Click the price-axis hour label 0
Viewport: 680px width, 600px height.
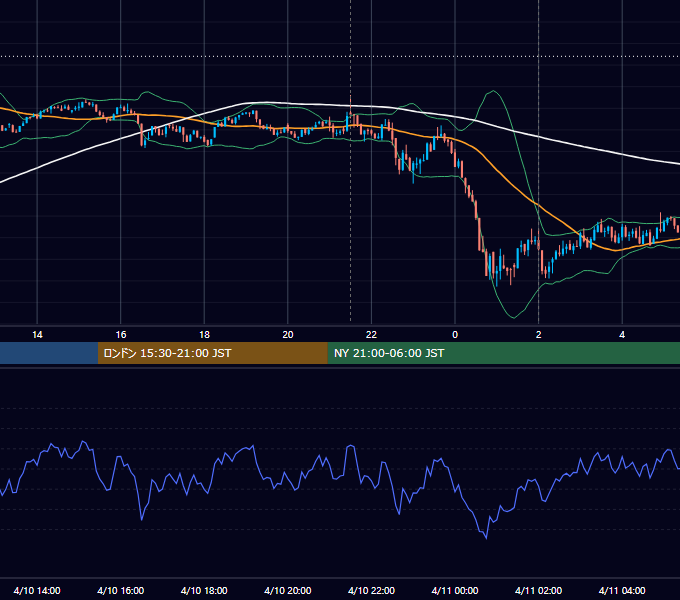[x=455, y=335]
